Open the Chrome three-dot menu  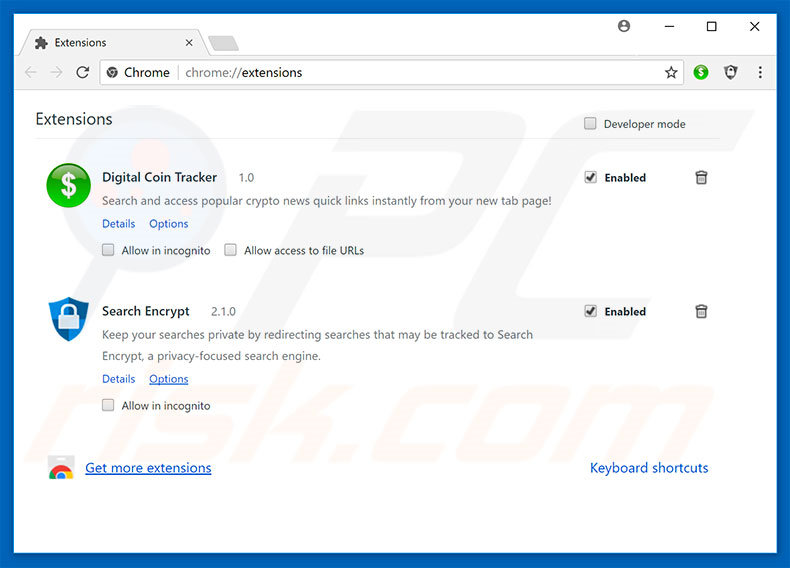point(760,73)
